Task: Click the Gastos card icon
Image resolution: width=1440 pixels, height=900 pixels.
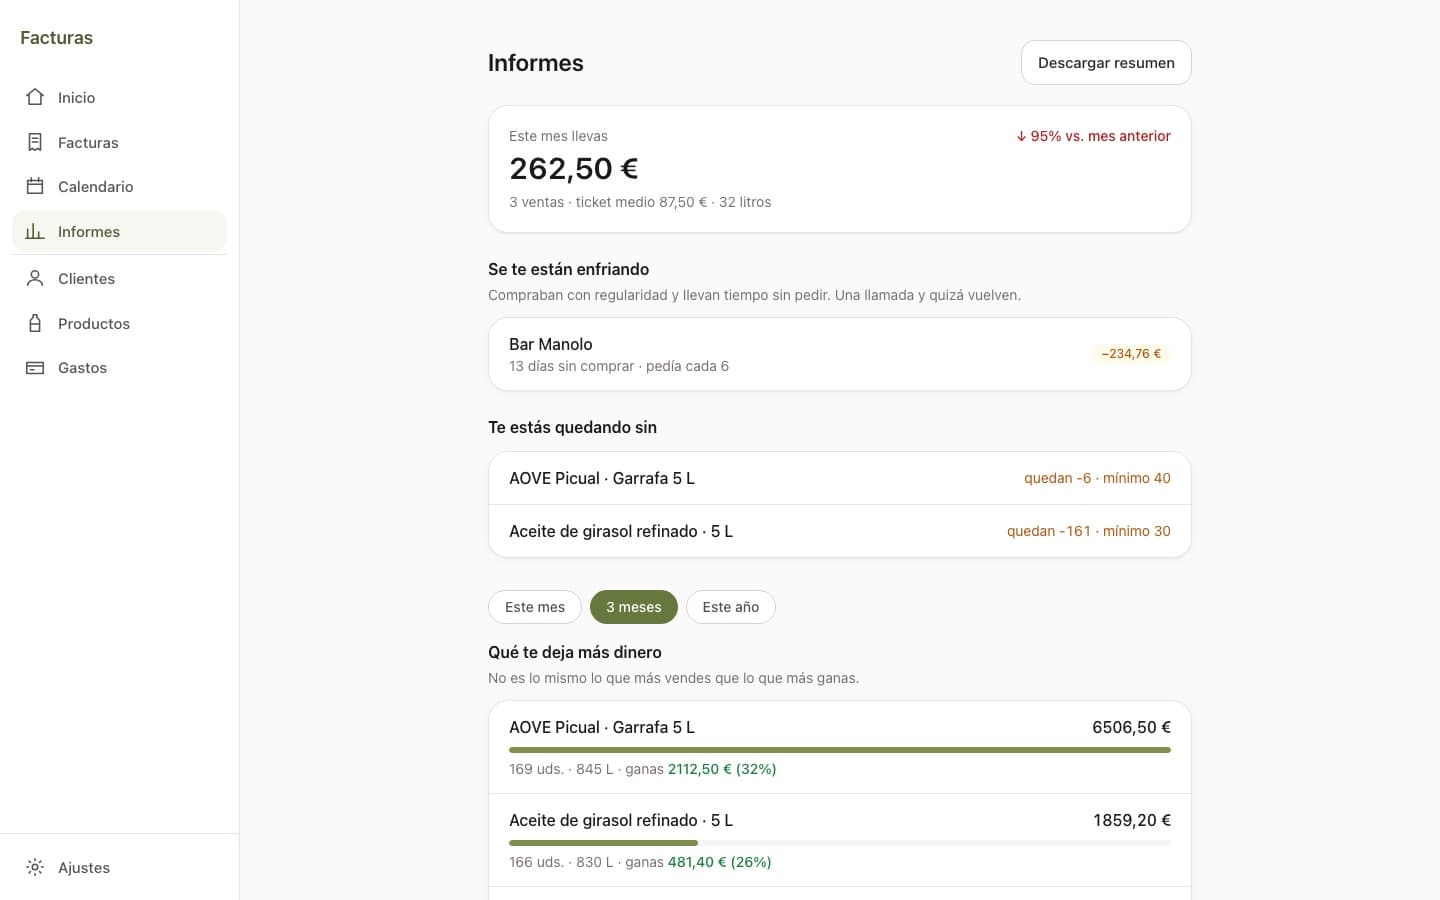Action: [35, 367]
